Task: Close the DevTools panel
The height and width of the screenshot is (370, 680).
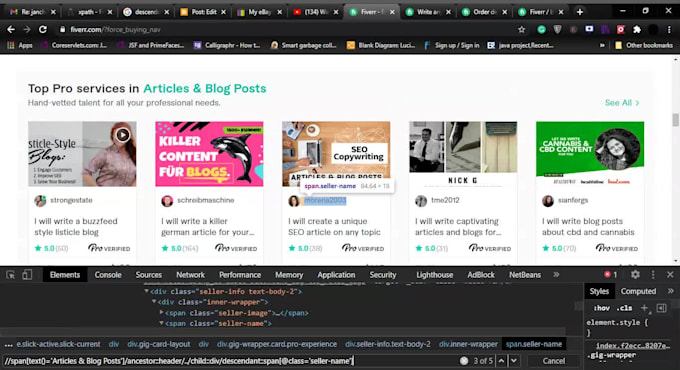Action: tap(670, 275)
